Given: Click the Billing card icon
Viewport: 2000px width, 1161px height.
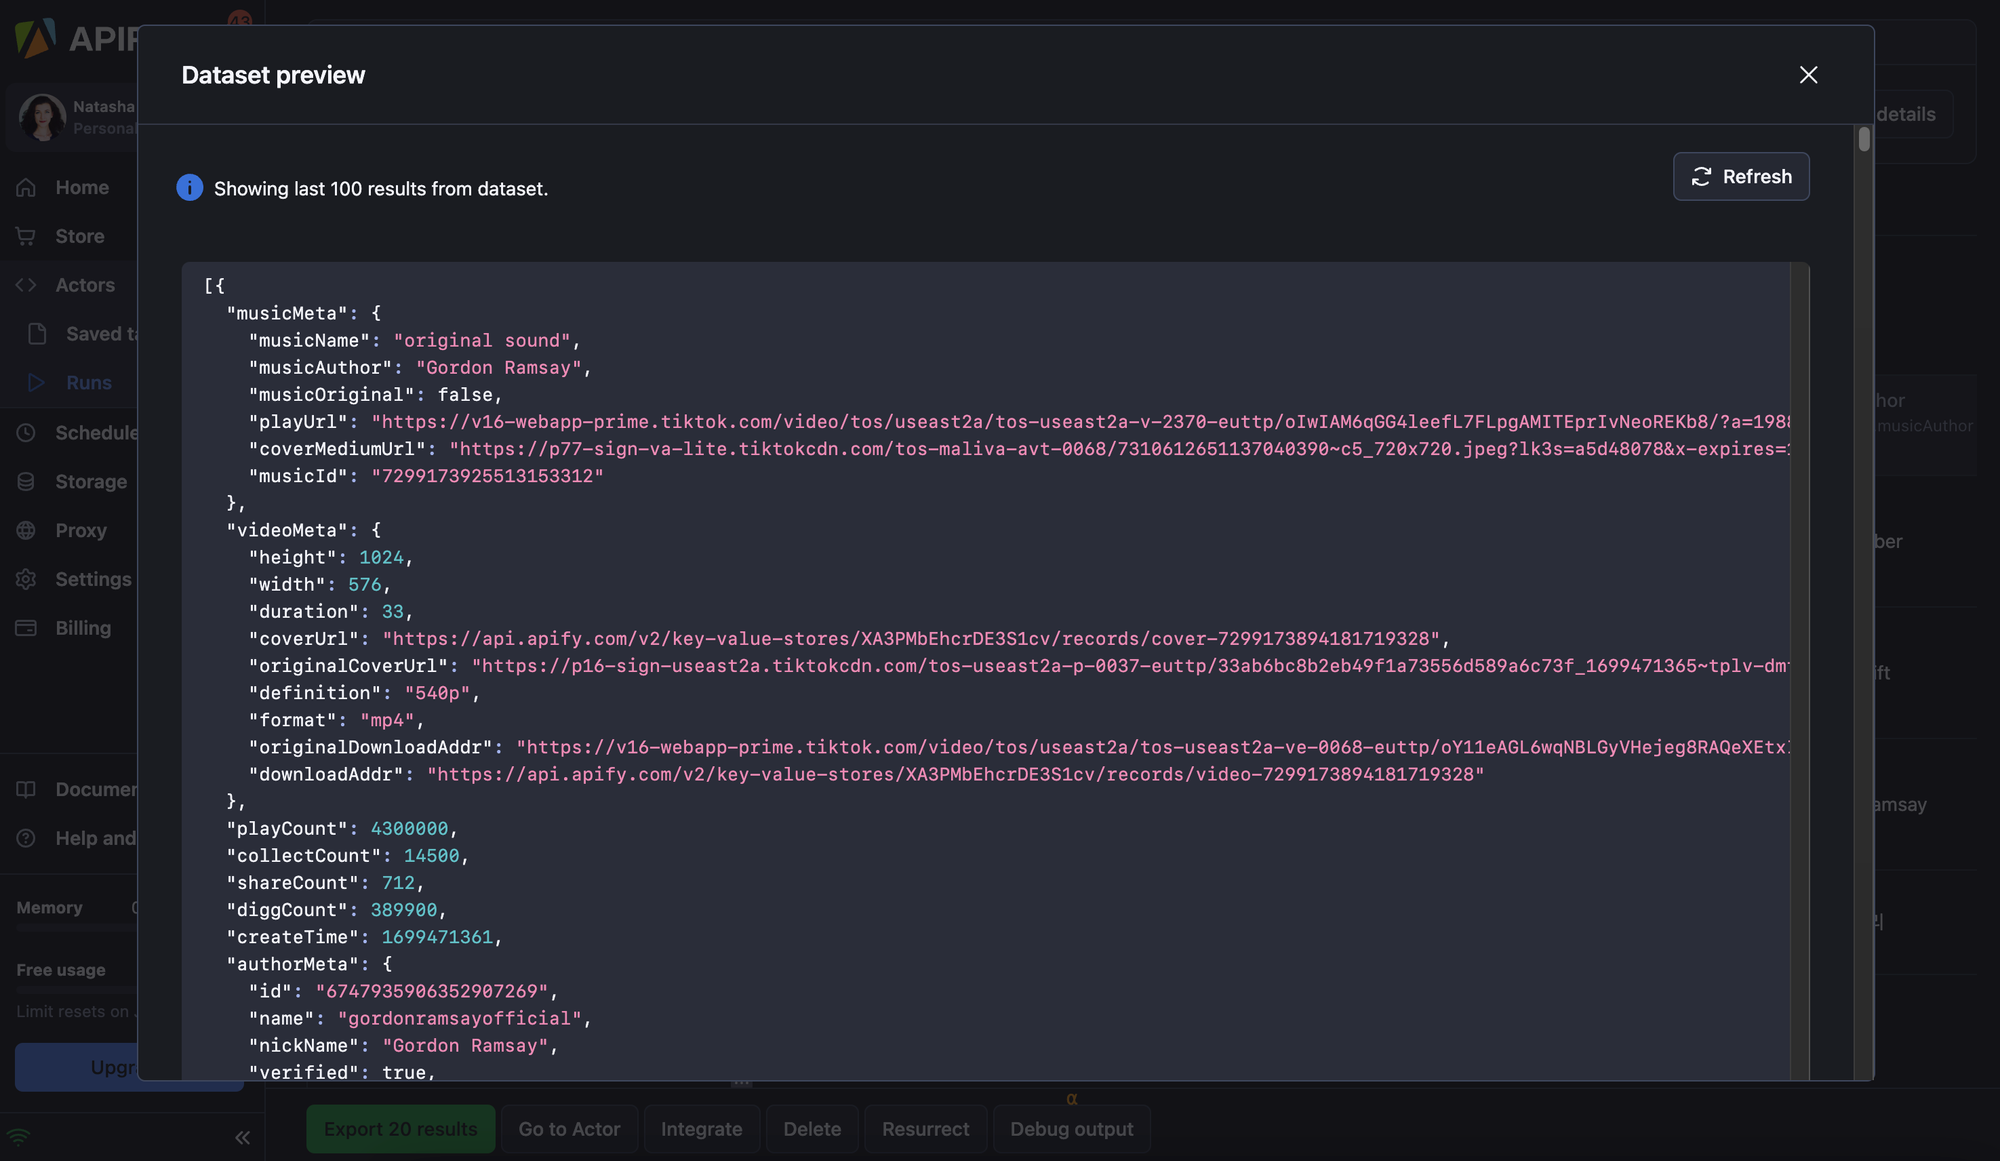Looking at the screenshot, I should (26, 629).
